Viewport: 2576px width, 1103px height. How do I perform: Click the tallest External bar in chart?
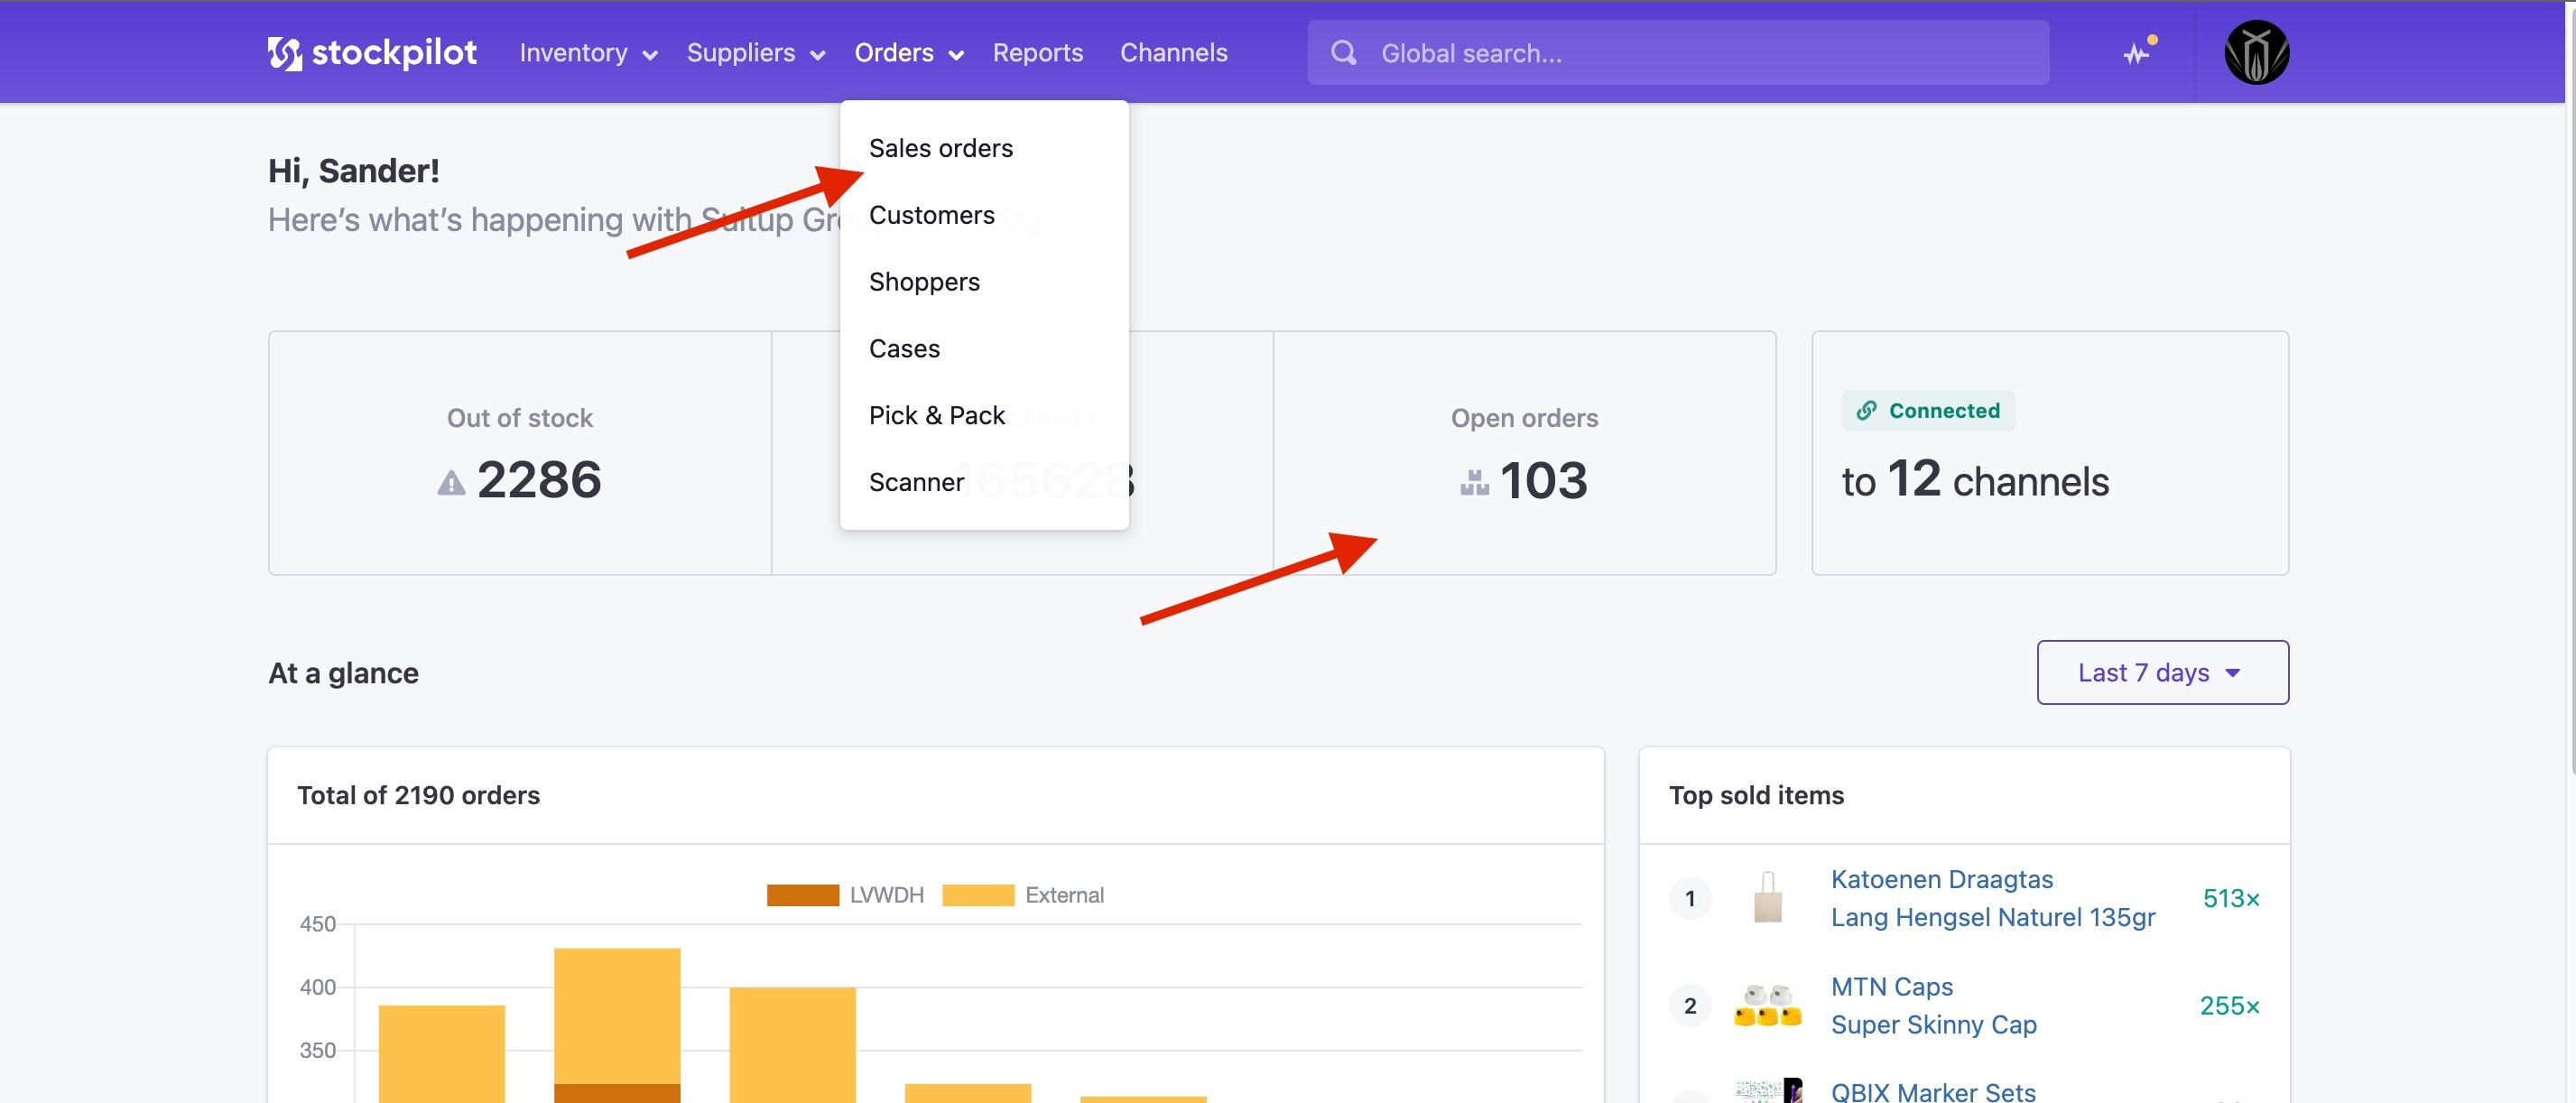616,1016
